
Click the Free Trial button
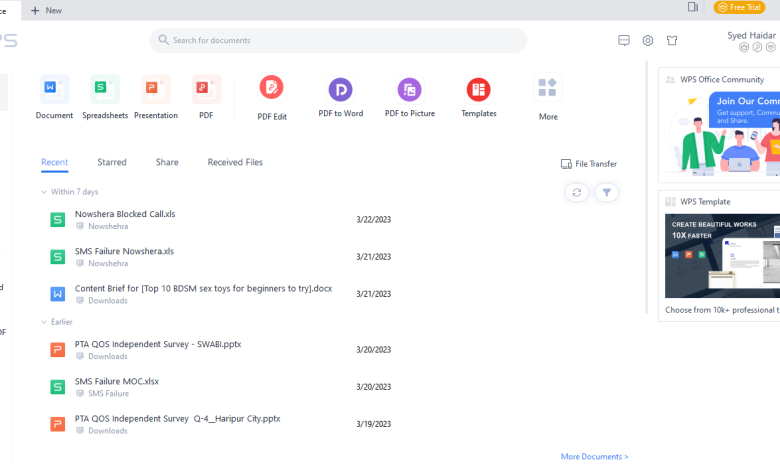[x=739, y=8]
